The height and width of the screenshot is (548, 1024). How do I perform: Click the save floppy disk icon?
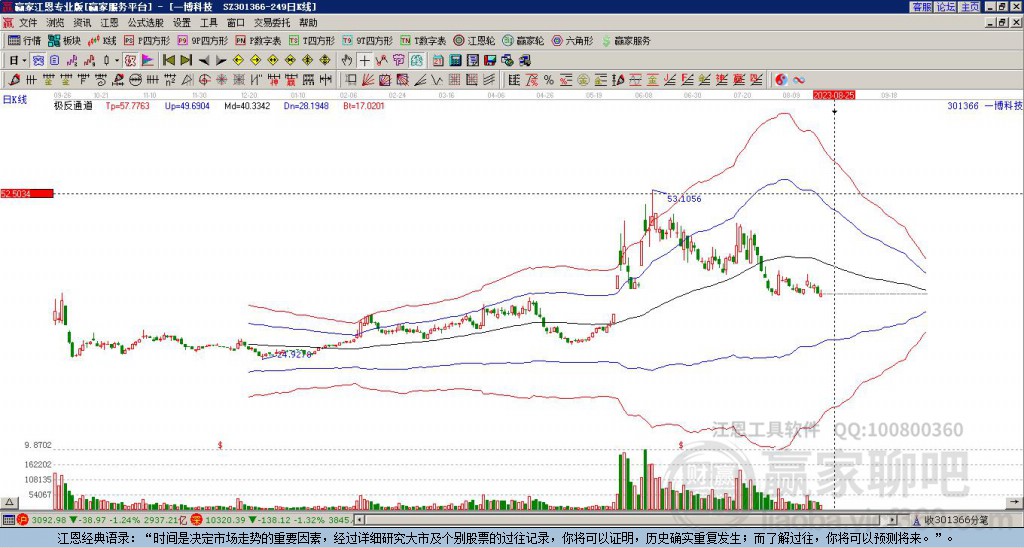coord(490,61)
